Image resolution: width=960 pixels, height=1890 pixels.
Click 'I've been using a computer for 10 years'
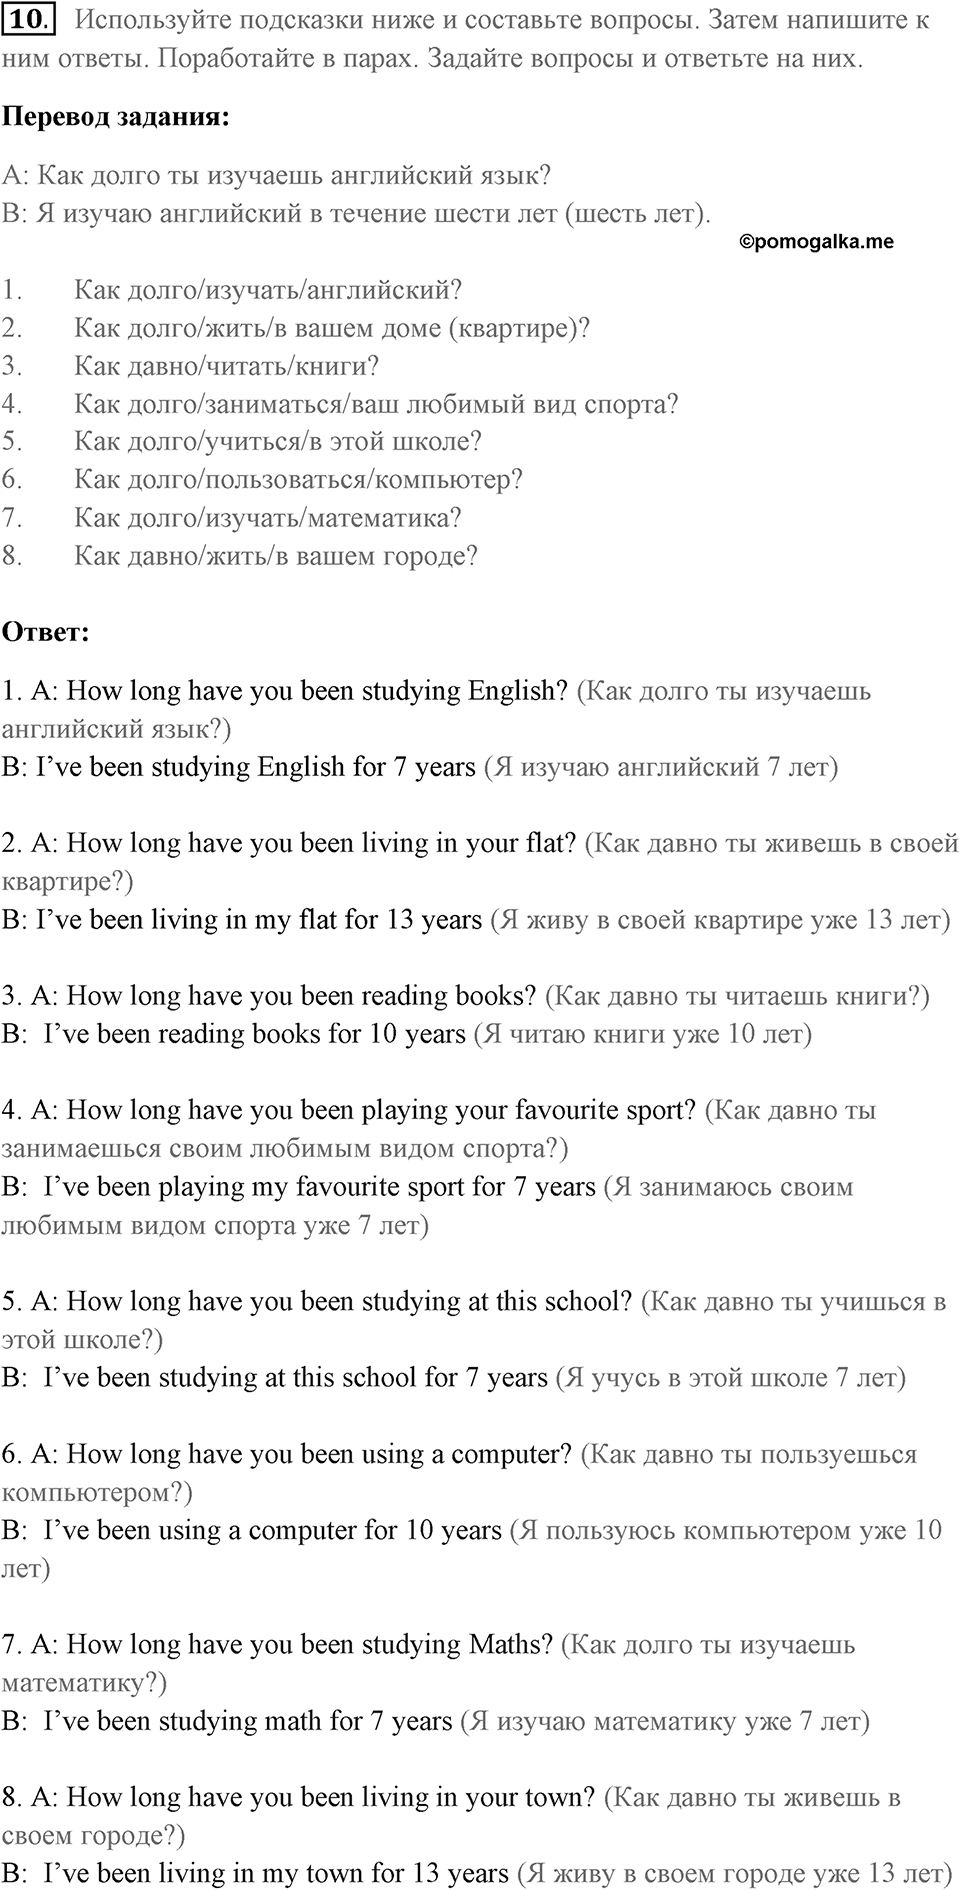tap(273, 1530)
